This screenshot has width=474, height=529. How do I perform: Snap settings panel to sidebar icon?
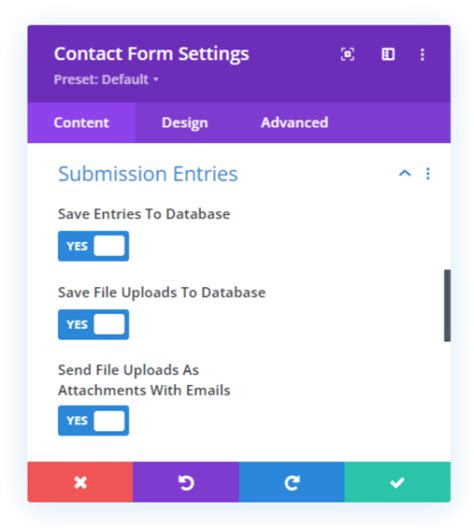[388, 54]
